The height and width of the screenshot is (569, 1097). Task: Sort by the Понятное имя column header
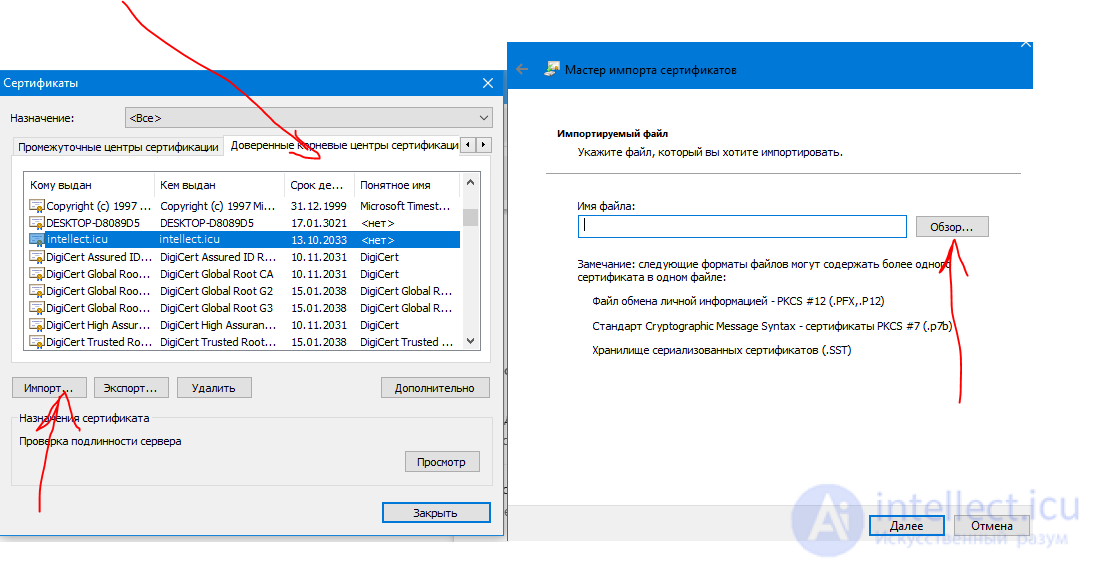406,185
